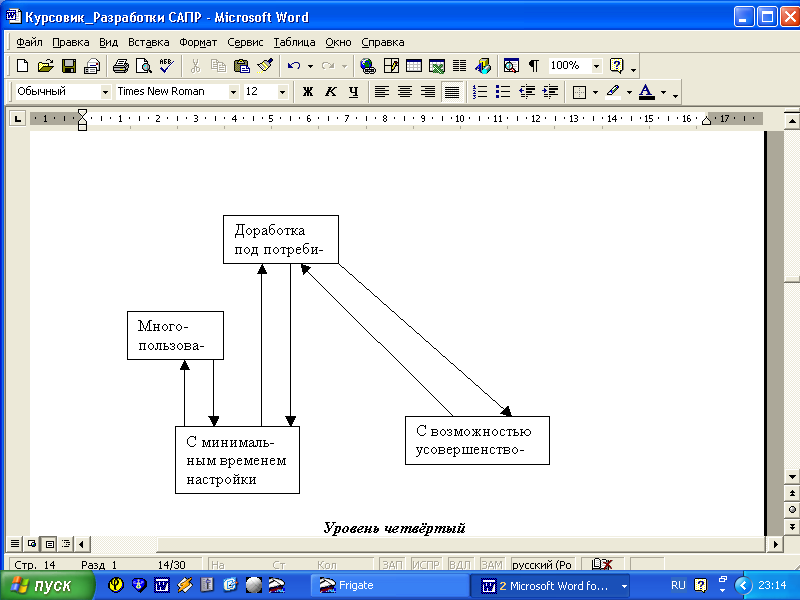Screen dimensions: 800x600
Task: Align the text to the left
Action: pyautogui.click(x=382, y=92)
